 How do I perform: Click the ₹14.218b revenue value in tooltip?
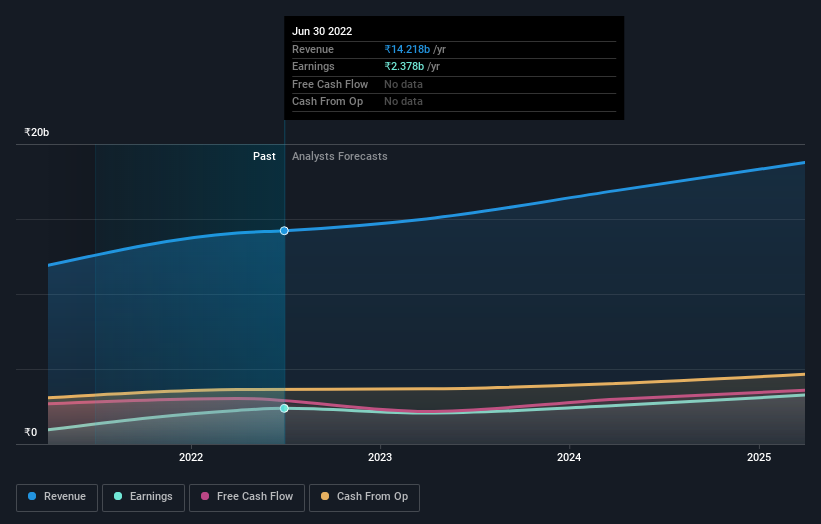pyautogui.click(x=407, y=49)
